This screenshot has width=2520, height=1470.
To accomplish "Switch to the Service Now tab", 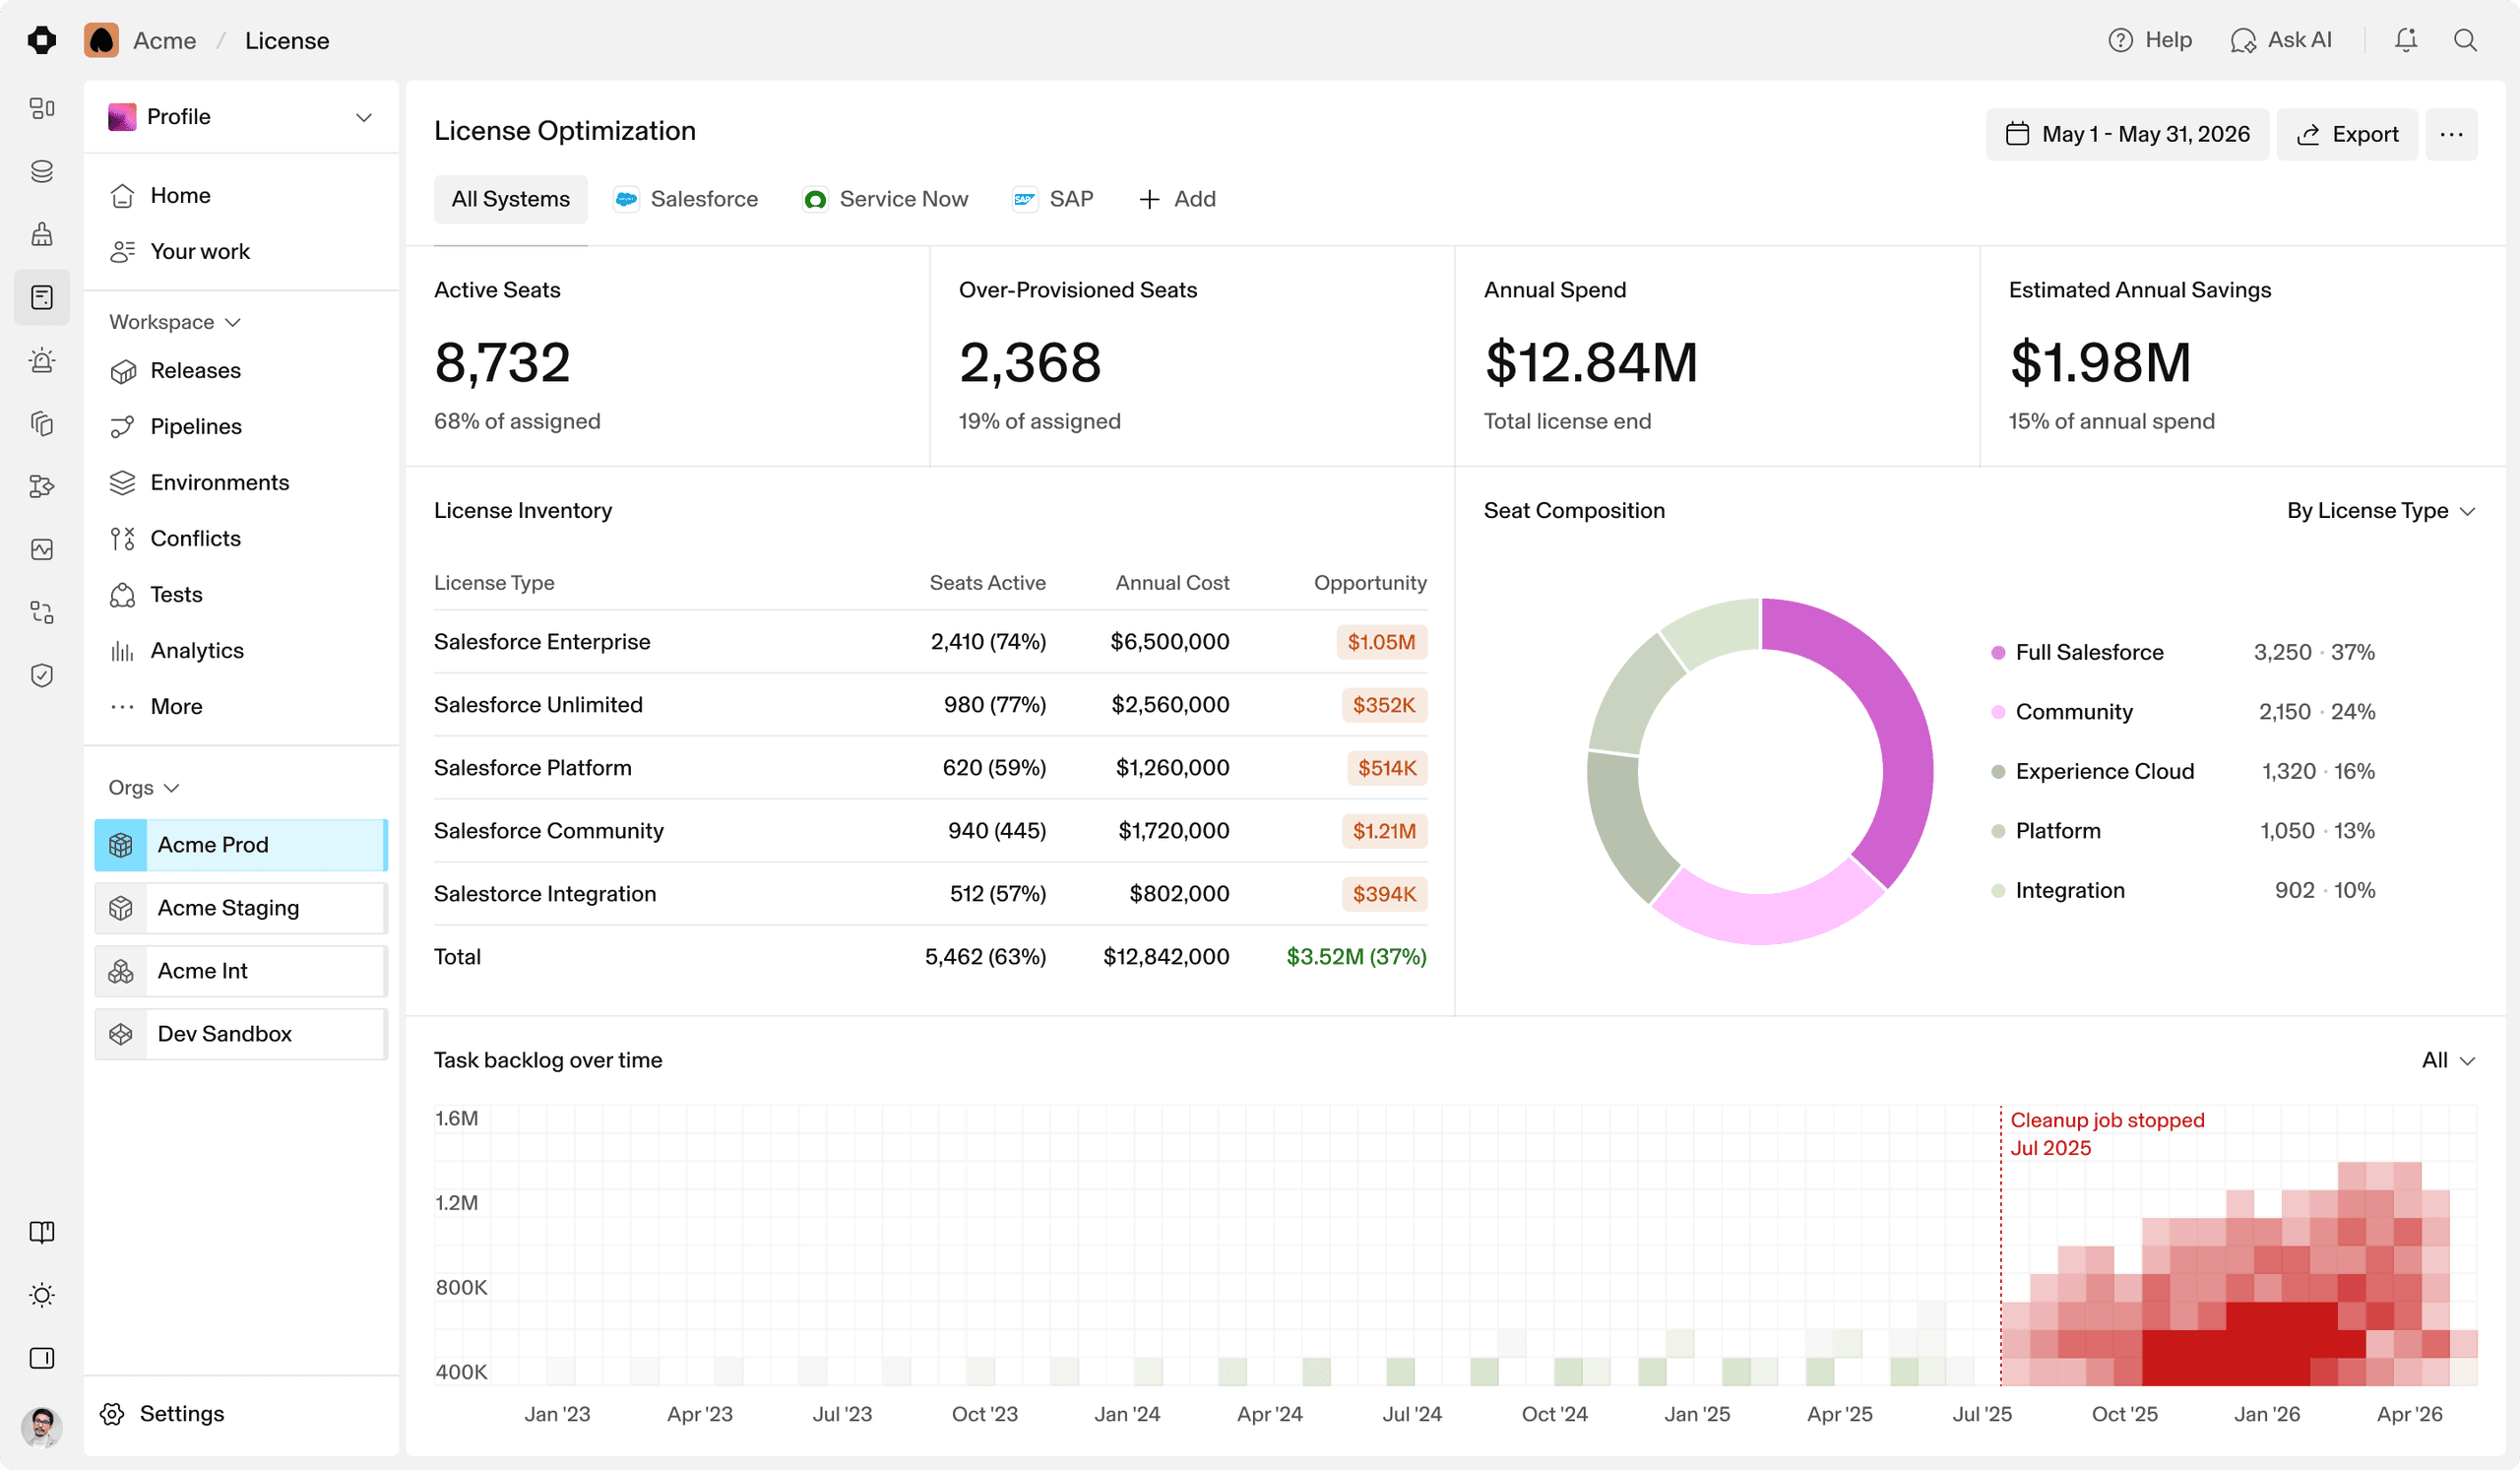I will tap(885, 199).
